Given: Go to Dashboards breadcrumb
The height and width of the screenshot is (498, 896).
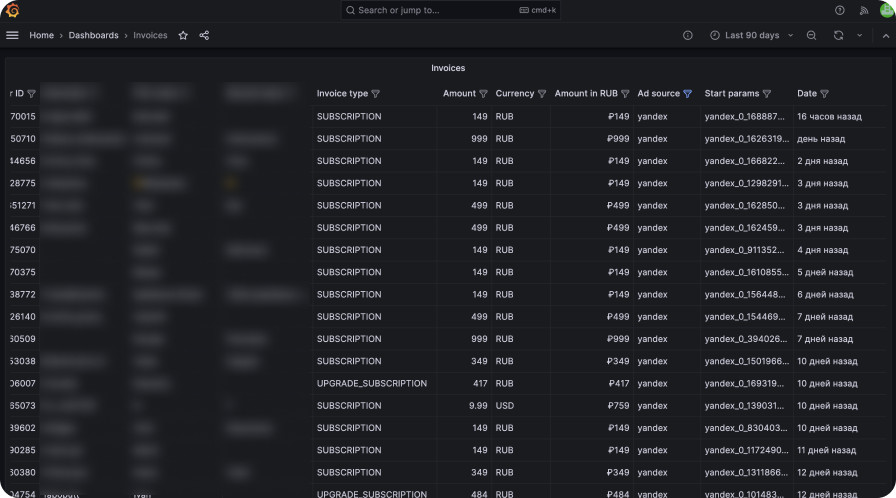Looking at the screenshot, I should [93, 35].
